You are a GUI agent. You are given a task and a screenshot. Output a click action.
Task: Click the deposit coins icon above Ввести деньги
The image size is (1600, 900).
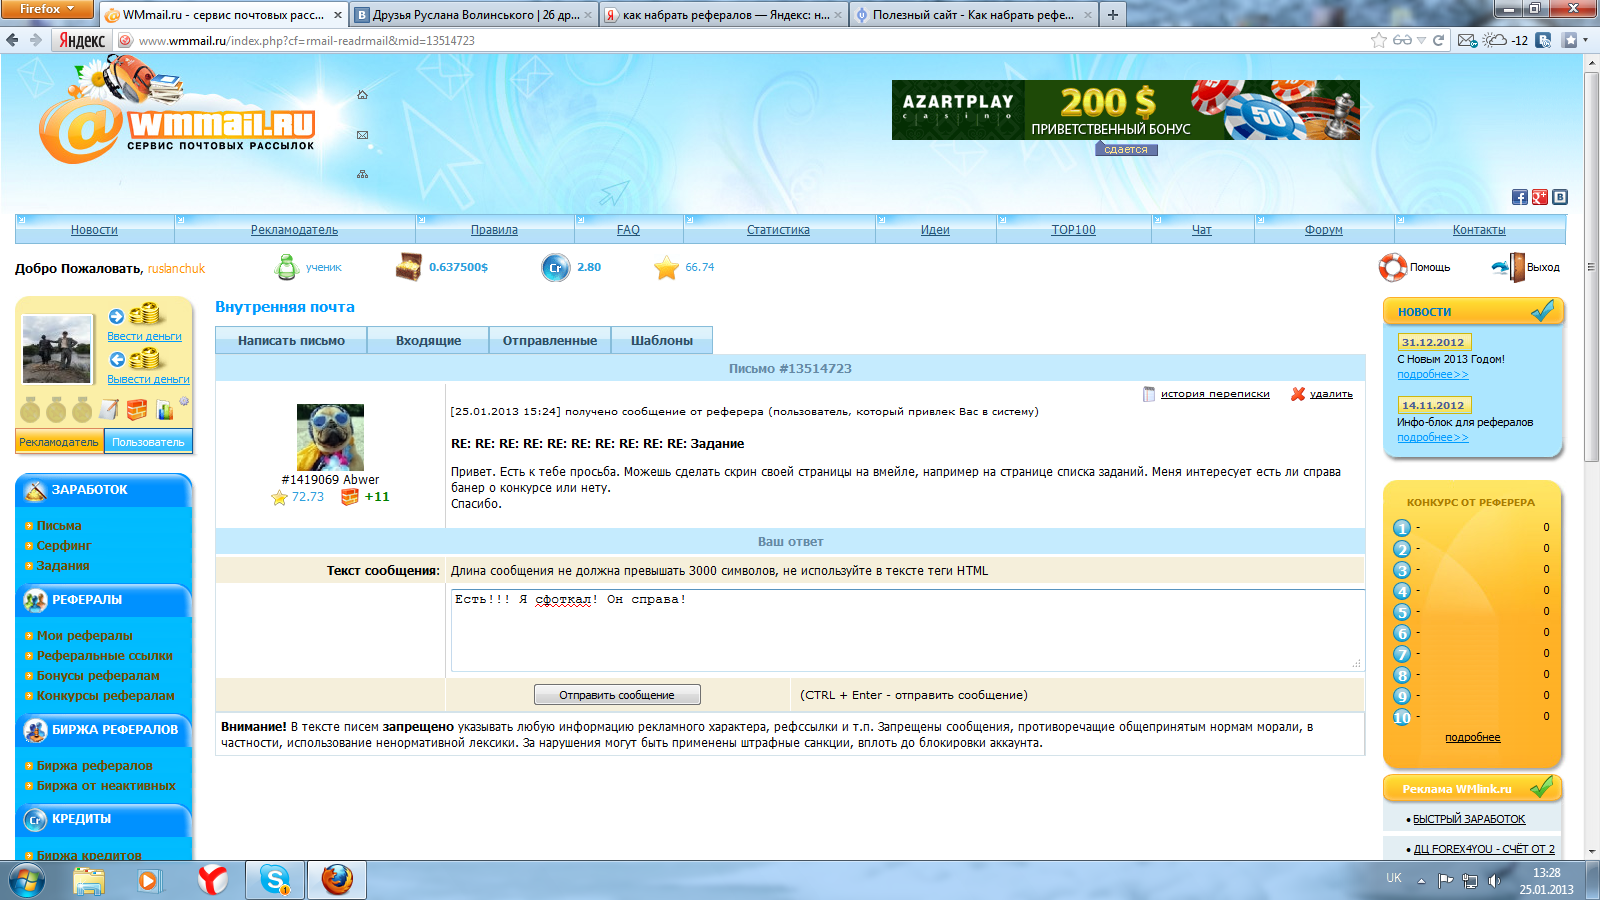(136, 315)
